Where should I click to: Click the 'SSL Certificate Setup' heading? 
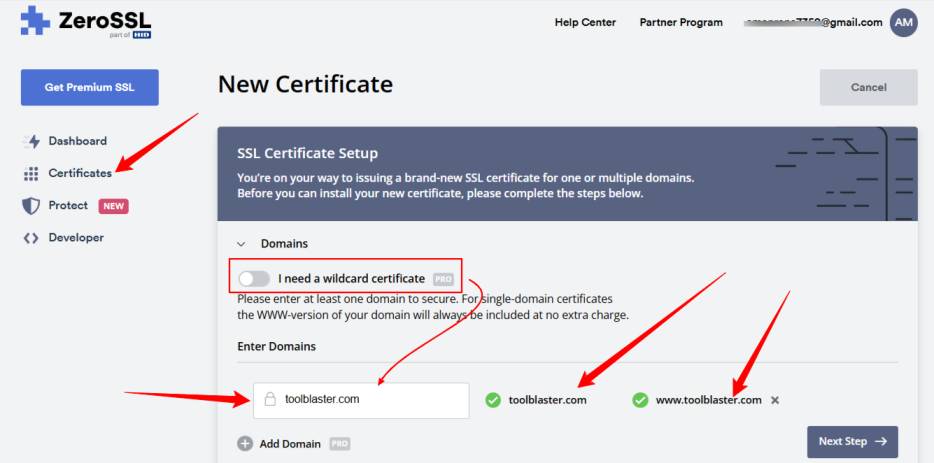(307, 153)
